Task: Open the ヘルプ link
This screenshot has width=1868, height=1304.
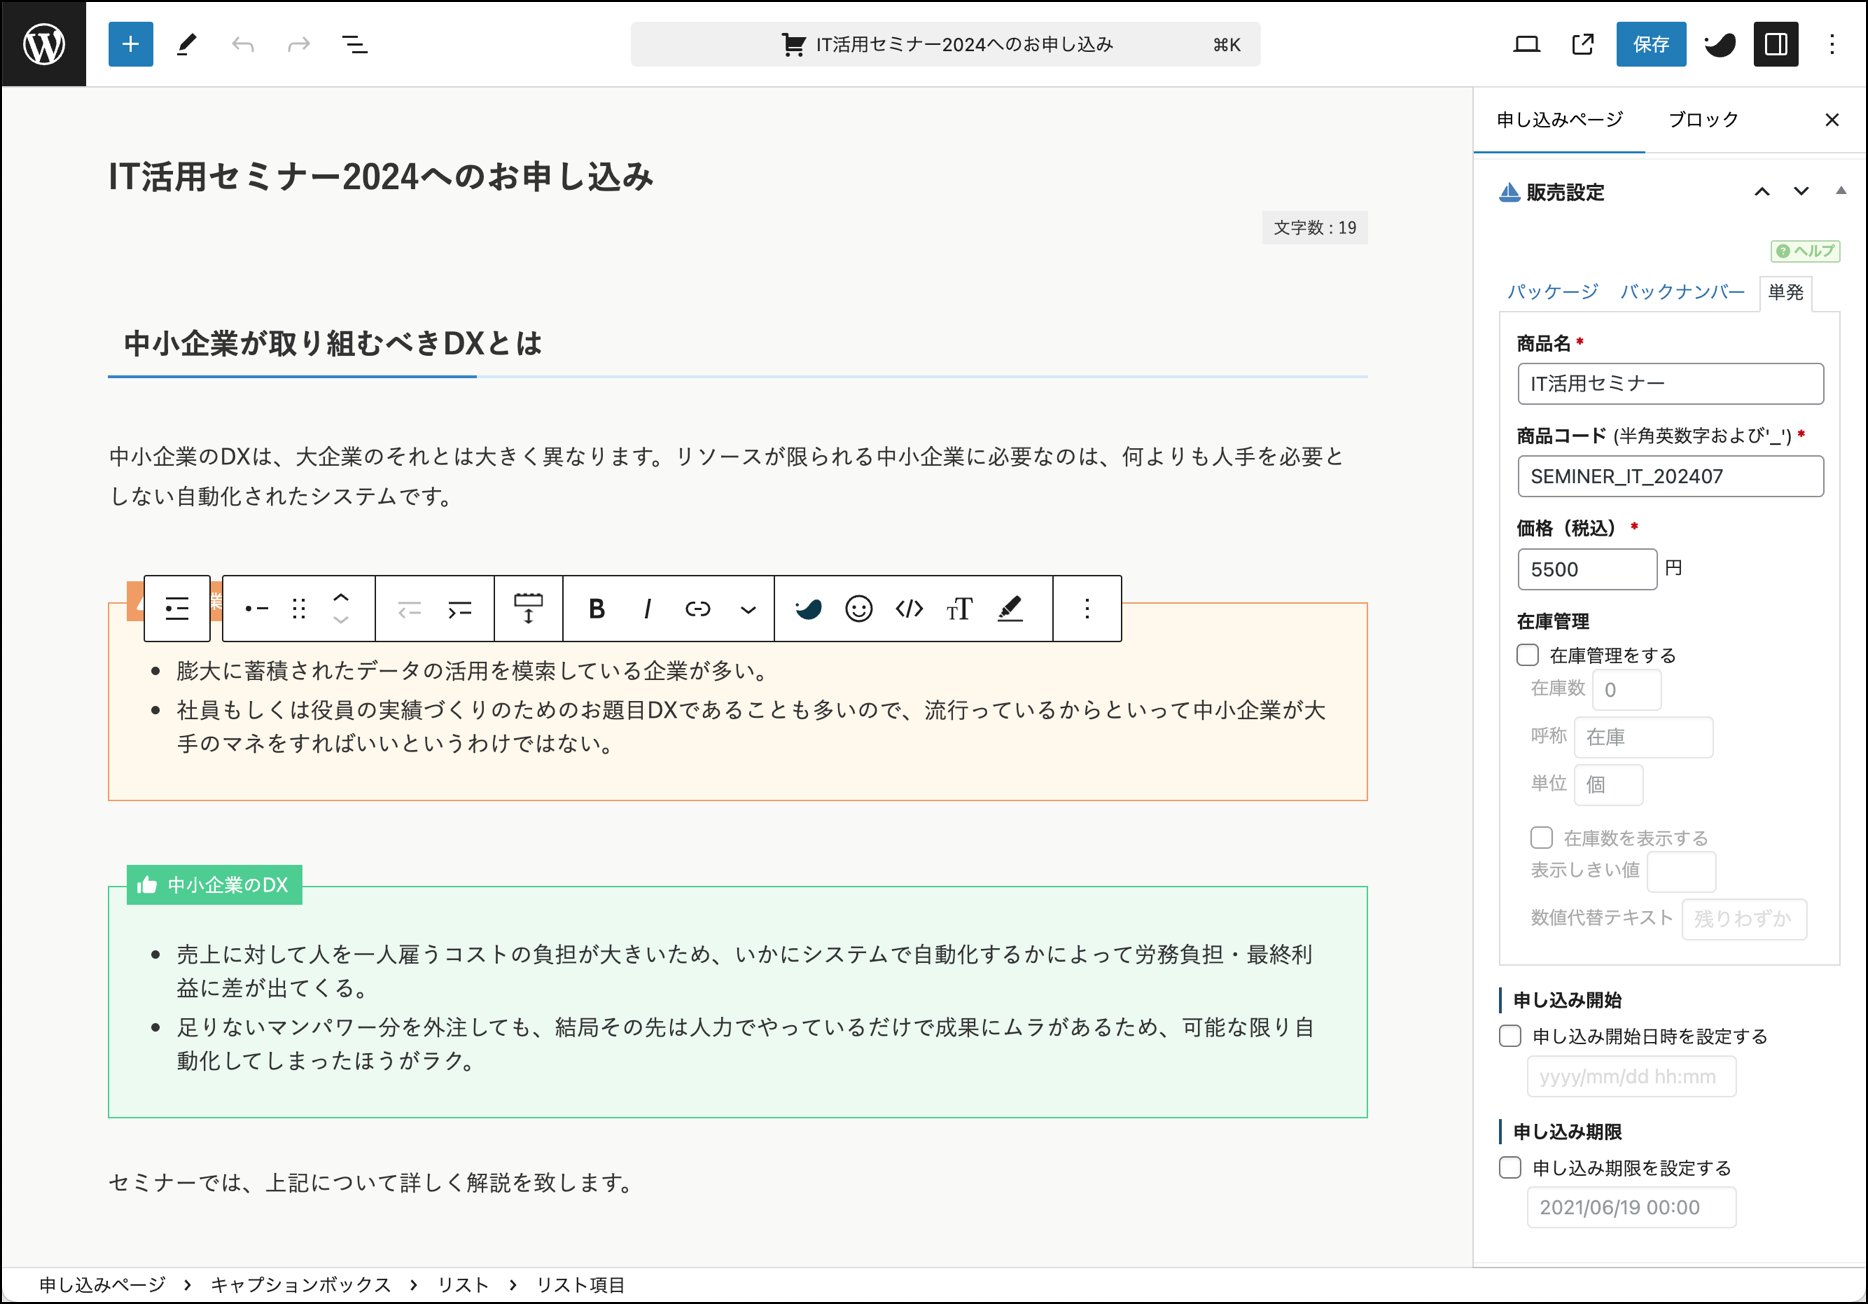Action: [x=1805, y=251]
